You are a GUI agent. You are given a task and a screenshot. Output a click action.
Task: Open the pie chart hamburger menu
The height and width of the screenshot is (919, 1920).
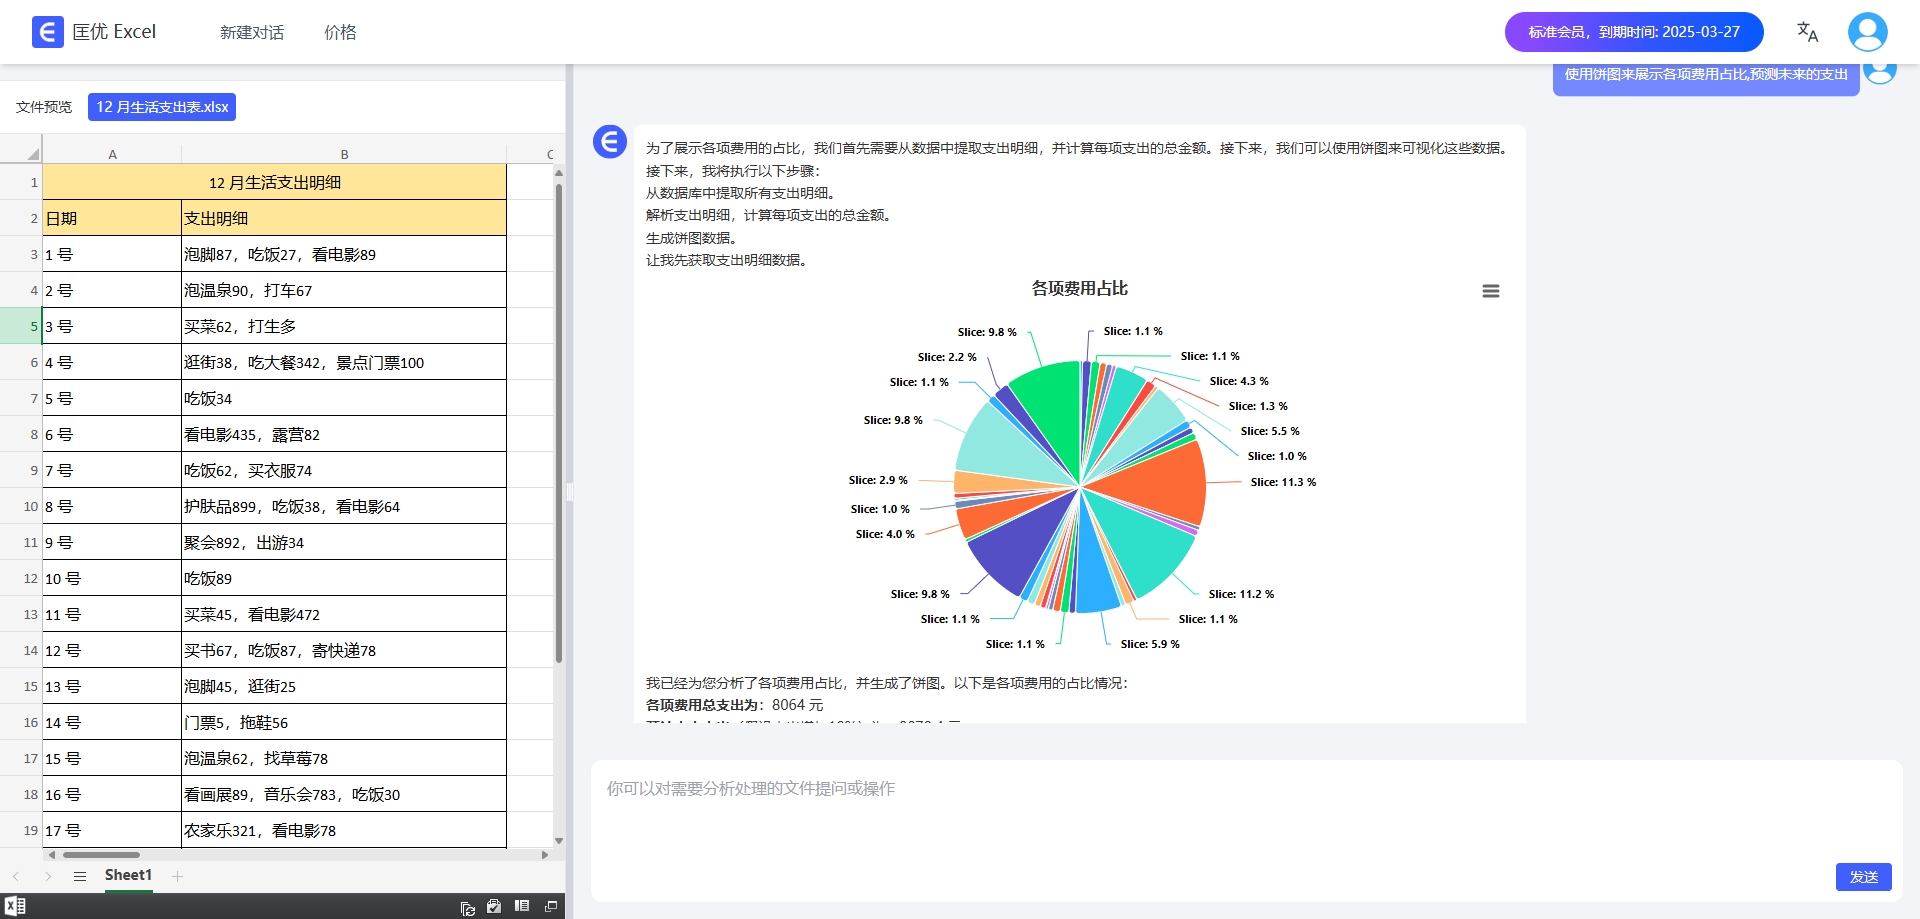(x=1490, y=291)
